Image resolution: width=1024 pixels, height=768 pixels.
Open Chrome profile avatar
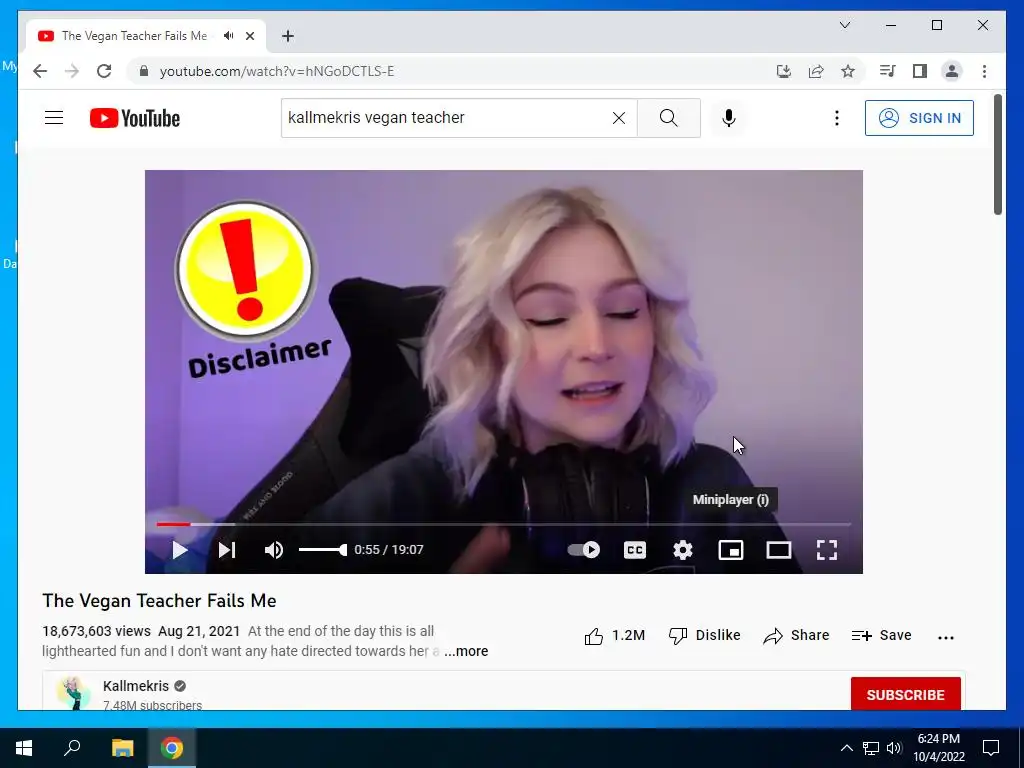coord(952,71)
